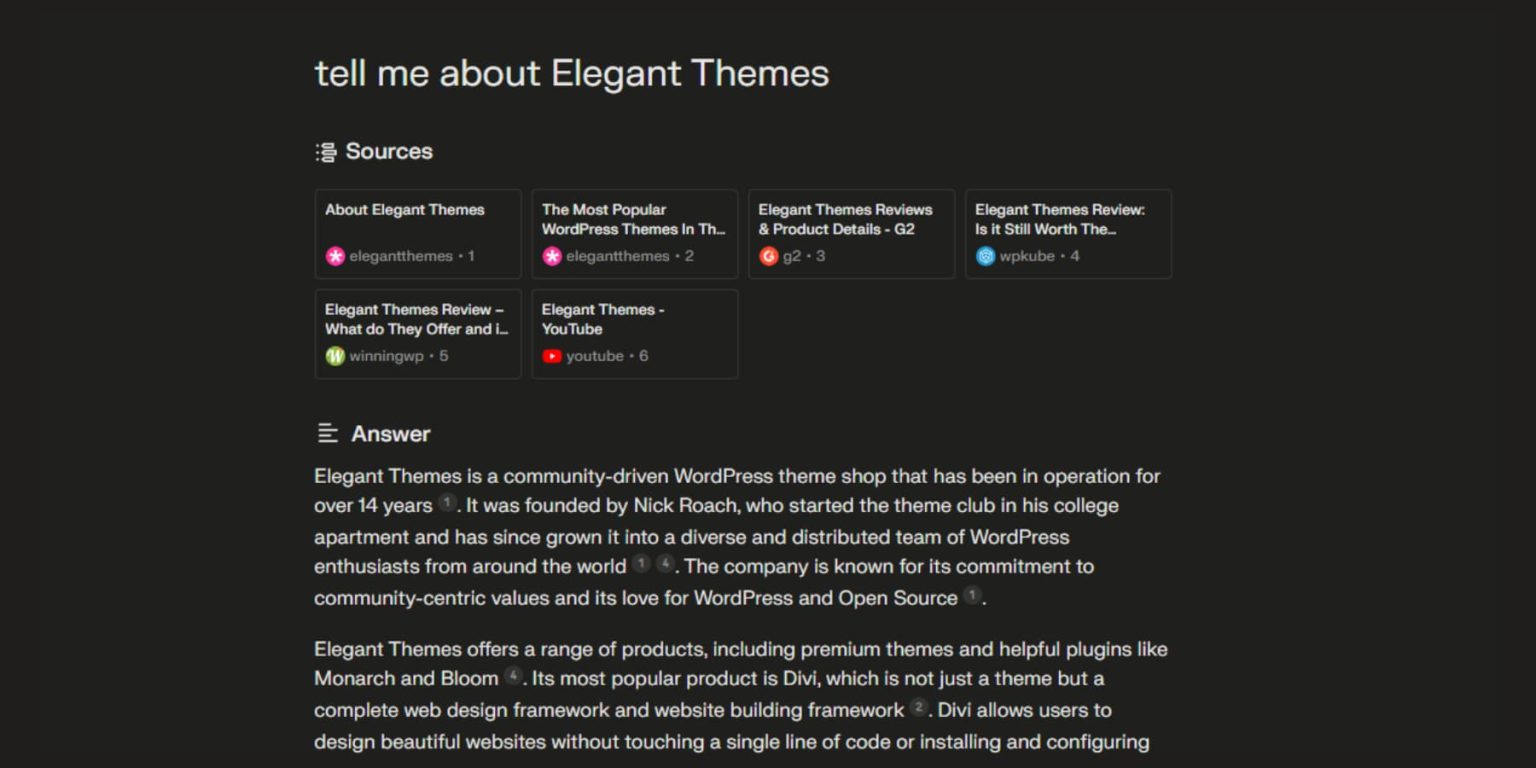Viewport: 1536px width, 768px height.
Task: Open the Elegant Themes Reviews G2 card
Action: [851, 233]
